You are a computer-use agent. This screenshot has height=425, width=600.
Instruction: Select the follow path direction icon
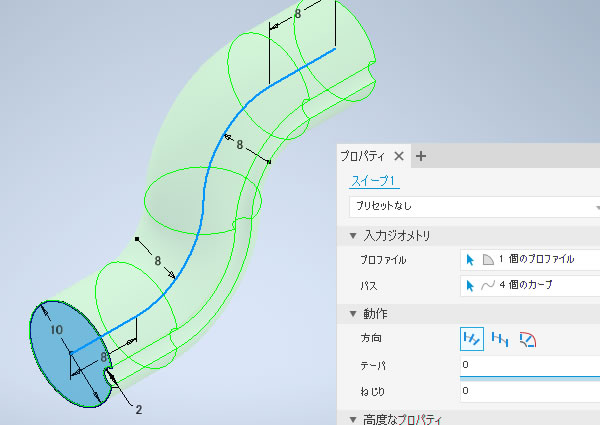[x=471, y=339]
